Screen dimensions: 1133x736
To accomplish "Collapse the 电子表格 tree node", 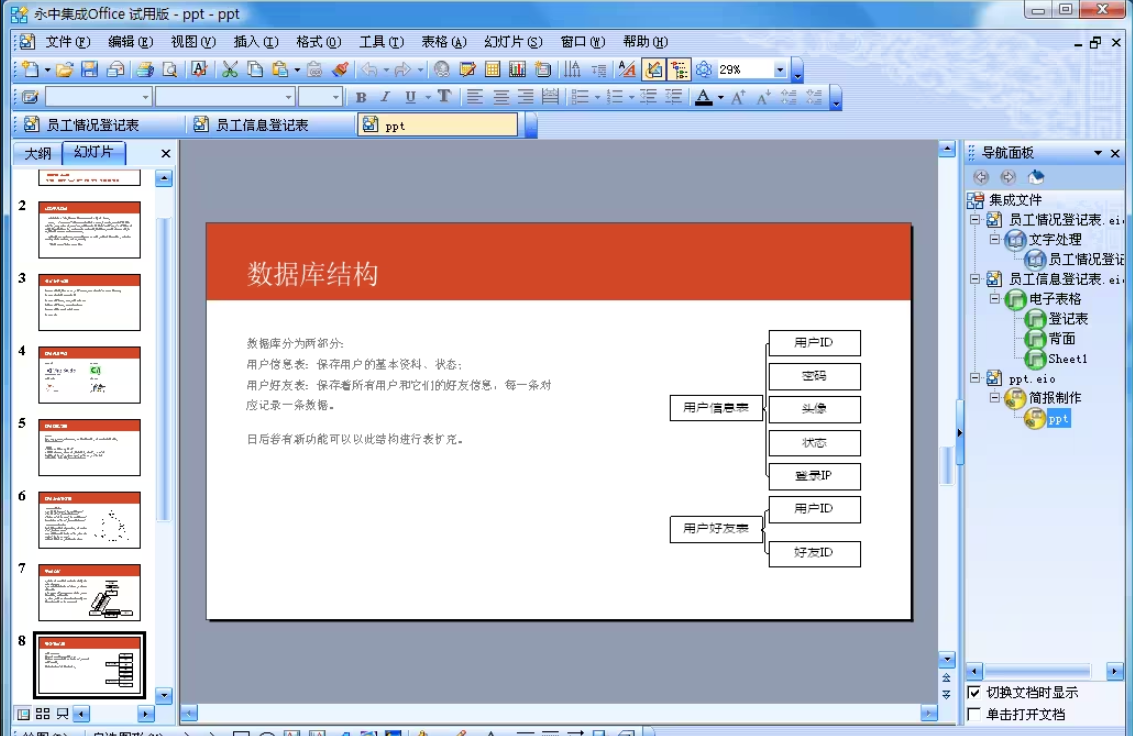I will 995,299.
